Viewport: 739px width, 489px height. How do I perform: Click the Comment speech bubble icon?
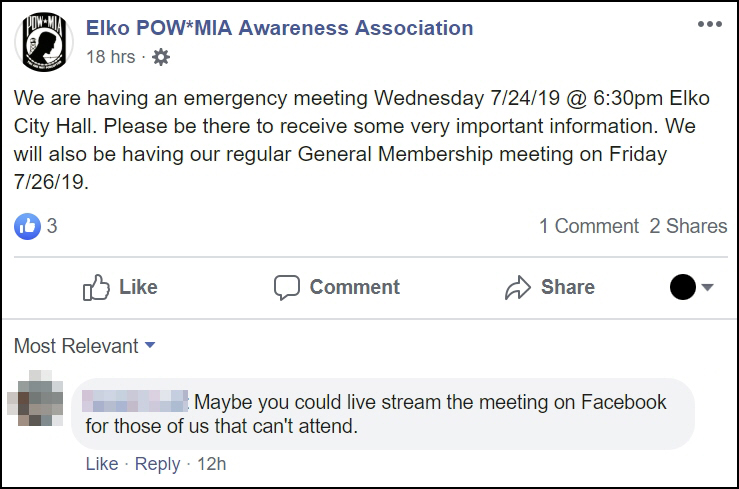coord(287,288)
